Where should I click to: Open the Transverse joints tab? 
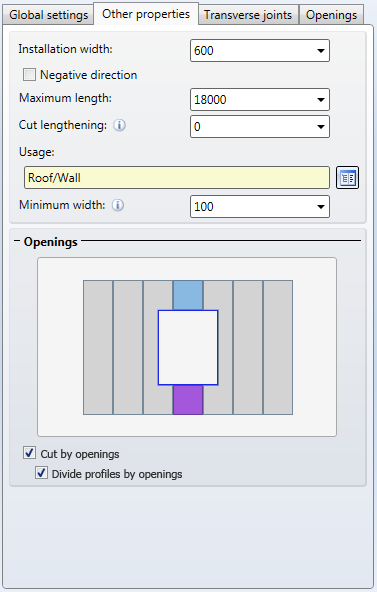coord(248,15)
